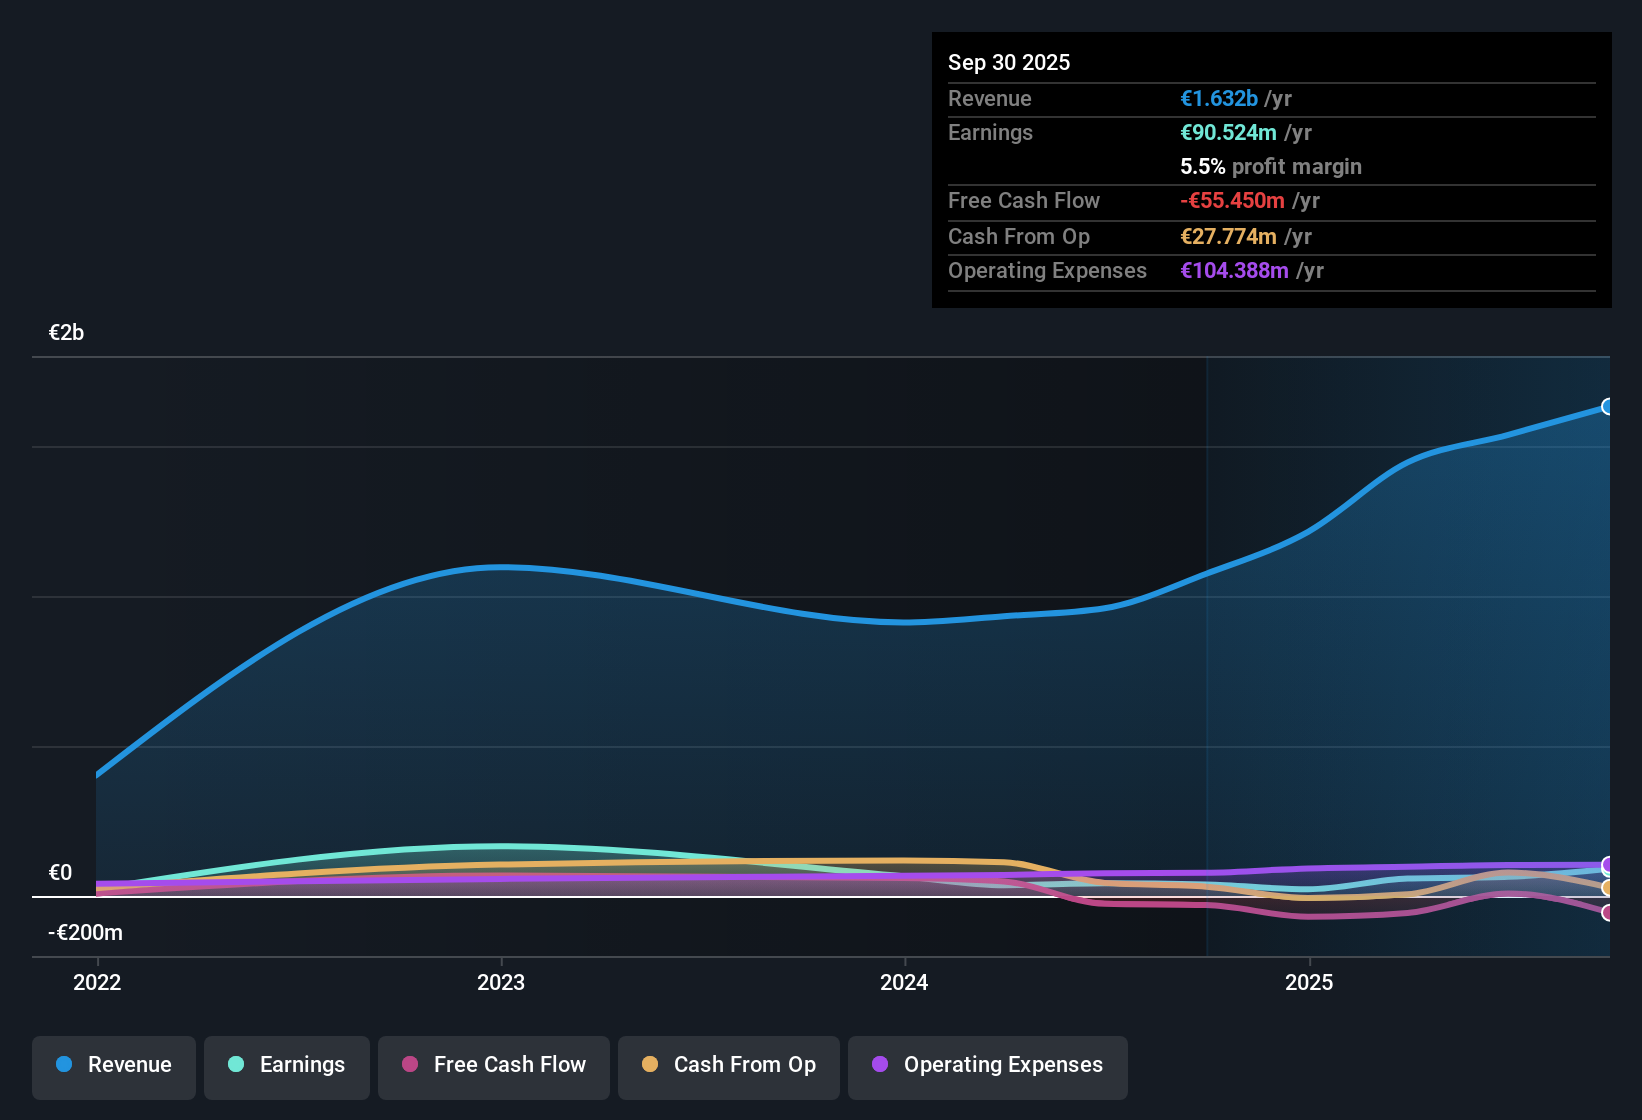Click the Cash From Op legend chip

(x=728, y=1067)
